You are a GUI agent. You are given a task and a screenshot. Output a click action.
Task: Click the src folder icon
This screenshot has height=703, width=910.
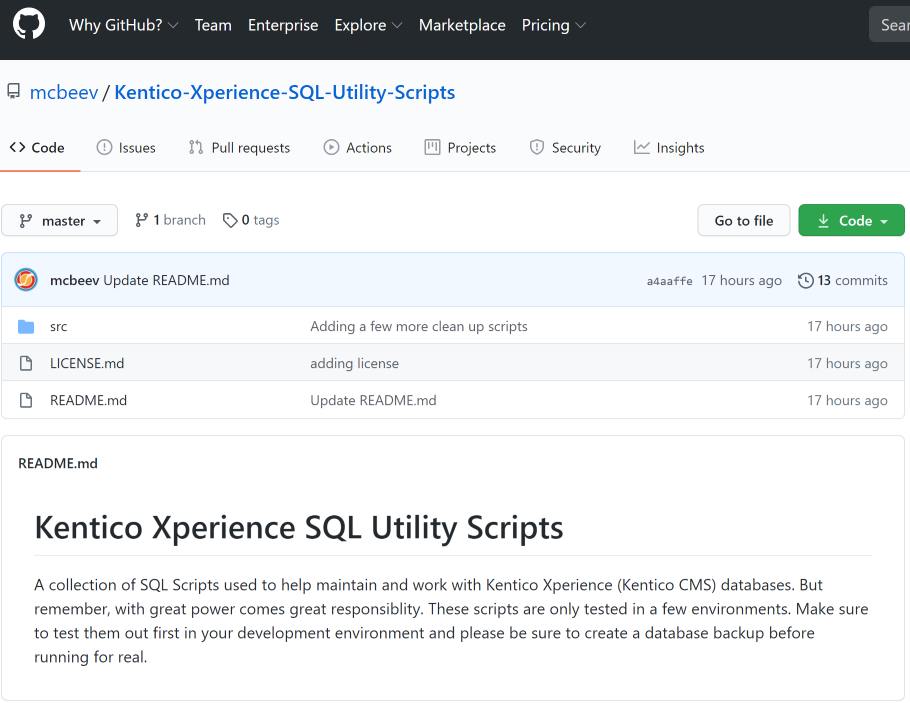coord(26,326)
